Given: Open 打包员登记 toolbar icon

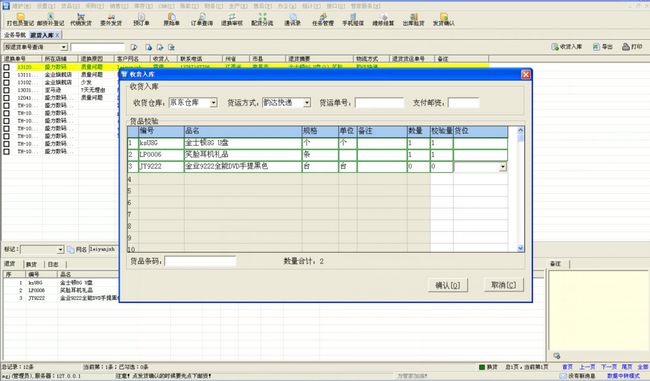Looking at the screenshot, I should pyautogui.click(x=20, y=19).
